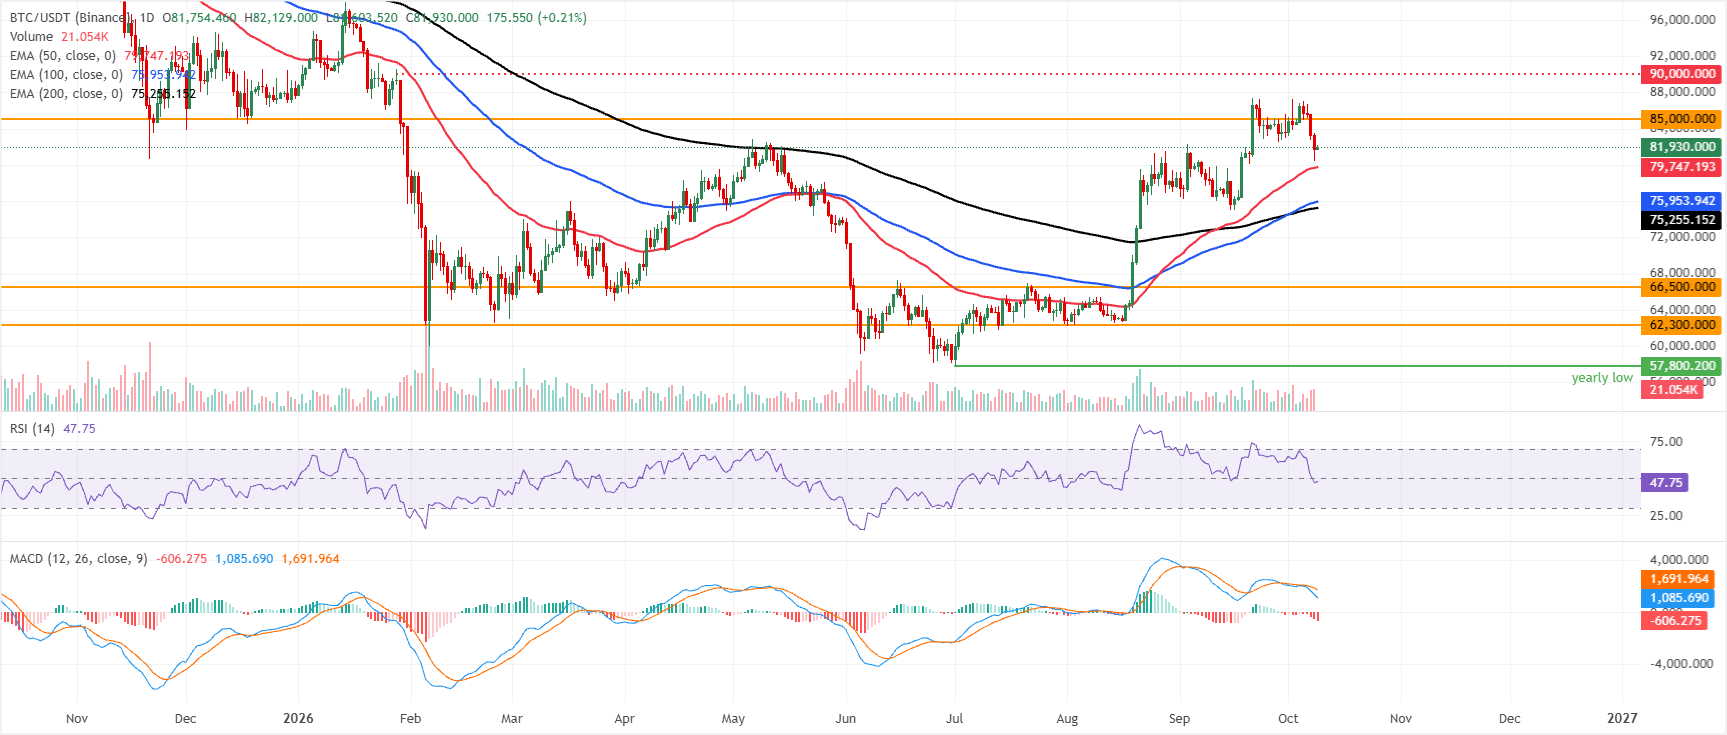Click the Sep label on time axis

click(x=1179, y=718)
